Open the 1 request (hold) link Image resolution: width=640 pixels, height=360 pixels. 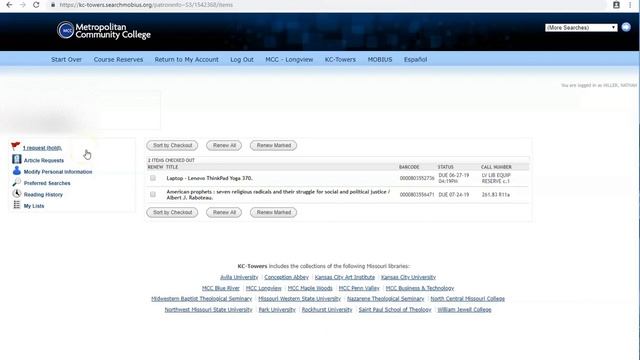pyautogui.click(x=42, y=148)
